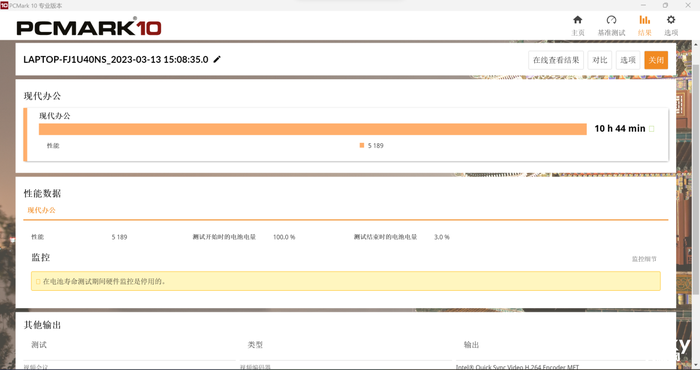Minimize the PCMark 10 window
Viewport: 700px width, 370px height.
click(x=643, y=5)
